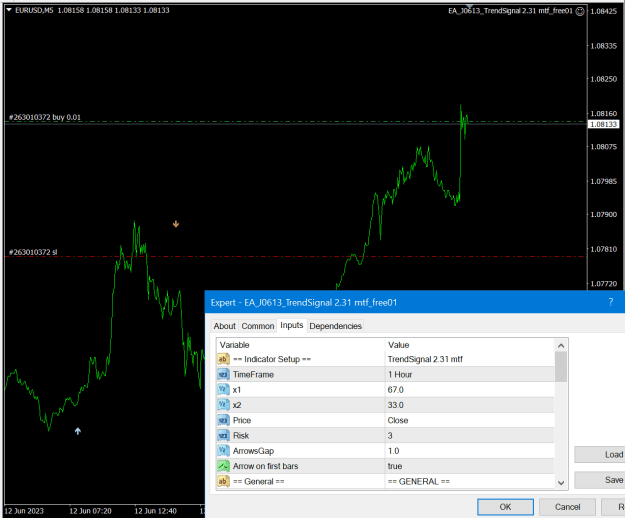Click the inputs list scrollbar thumb
Screen dimensions: 625x518
pyautogui.click(x=561, y=367)
